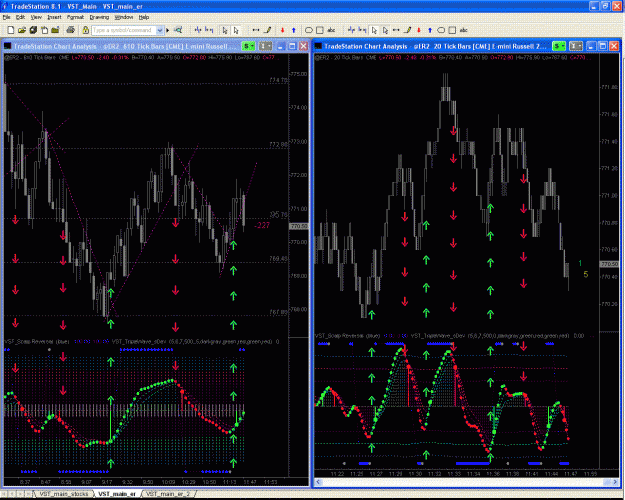The width and height of the screenshot is (625, 500).
Task: Switch to the VST_main_er_2 workspace tab
Action: (168, 494)
